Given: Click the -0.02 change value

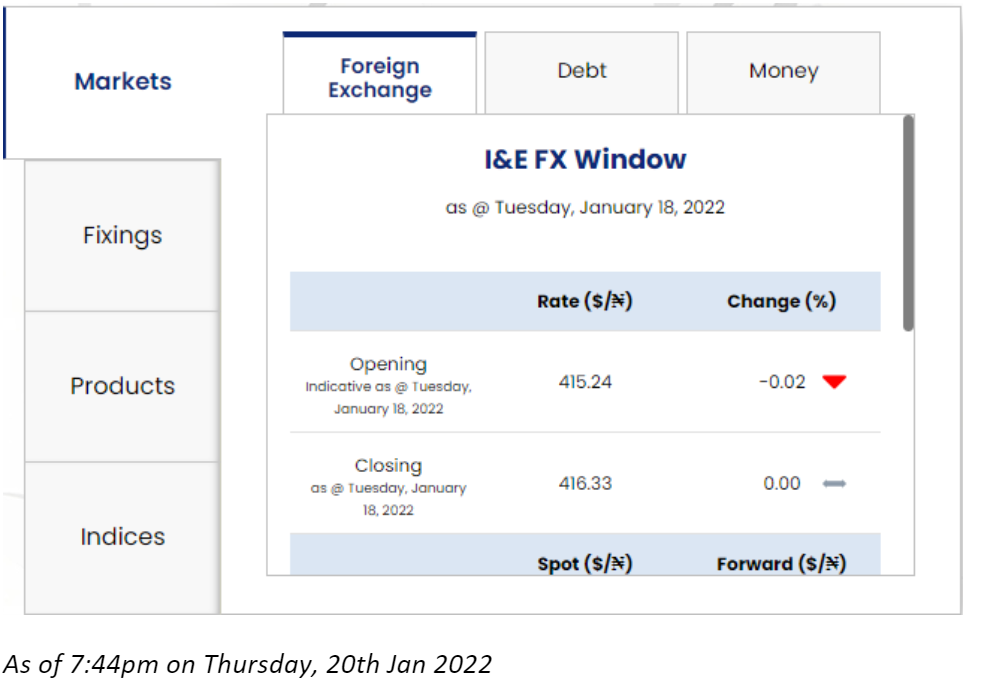Looking at the screenshot, I should pyautogui.click(x=781, y=382).
